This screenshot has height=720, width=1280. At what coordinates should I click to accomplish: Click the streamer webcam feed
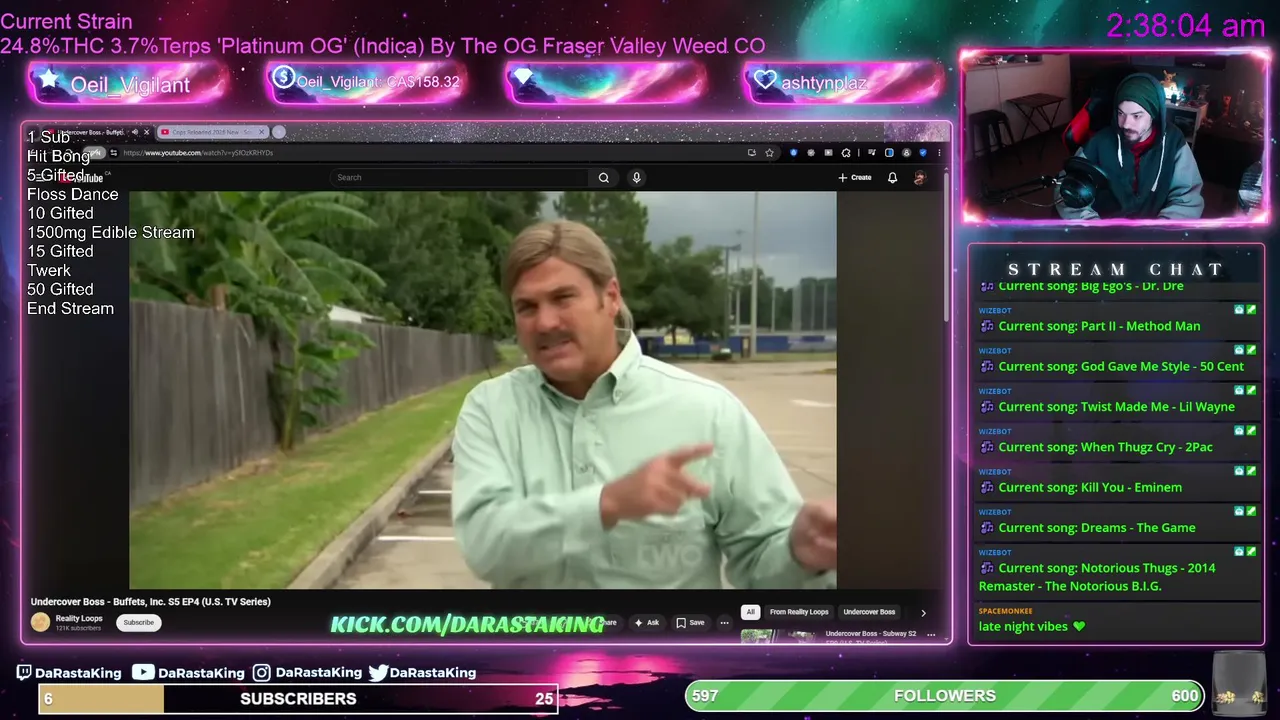pos(1115,136)
